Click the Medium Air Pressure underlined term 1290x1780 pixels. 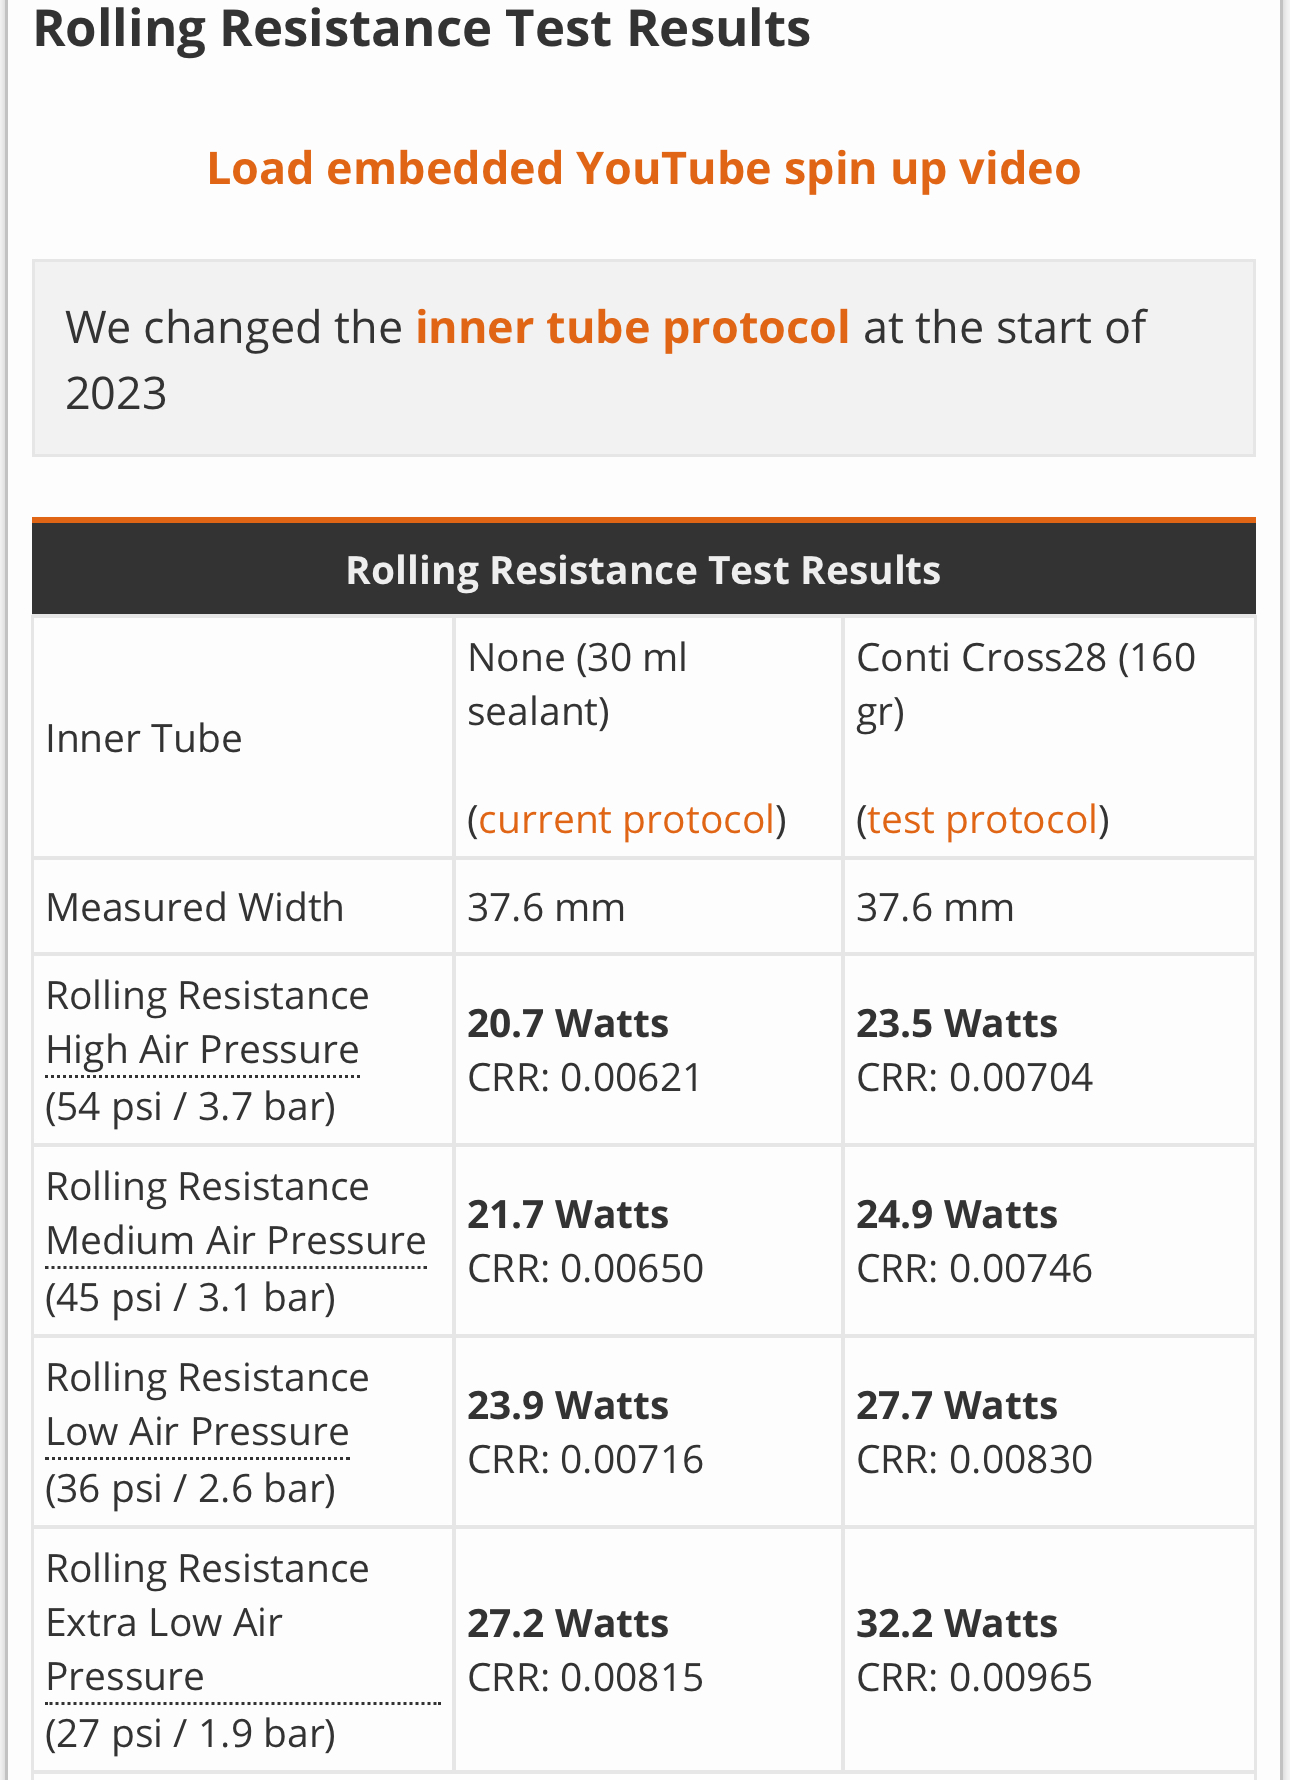tap(236, 1241)
